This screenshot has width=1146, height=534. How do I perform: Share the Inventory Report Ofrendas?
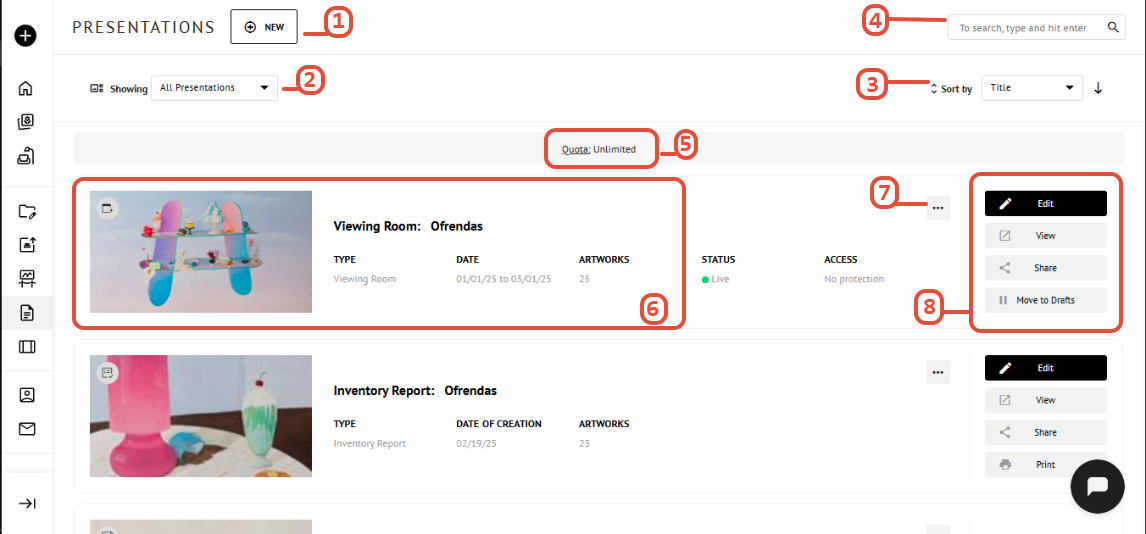pos(1045,432)
